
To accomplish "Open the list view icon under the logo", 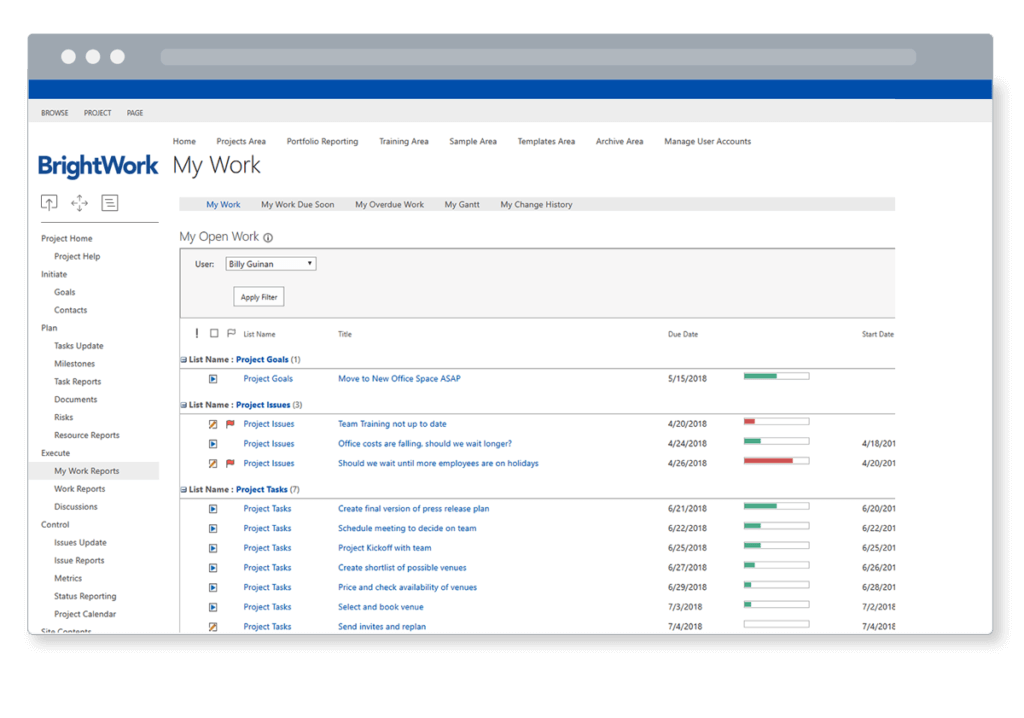I will point(109,202).
